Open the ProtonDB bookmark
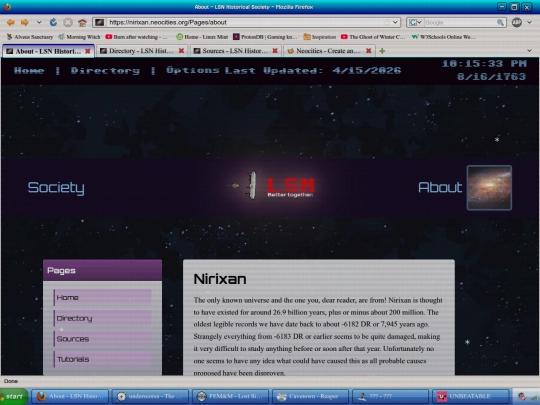The width and height of the screenshot is (540, 405). click(x=265, y=37)
